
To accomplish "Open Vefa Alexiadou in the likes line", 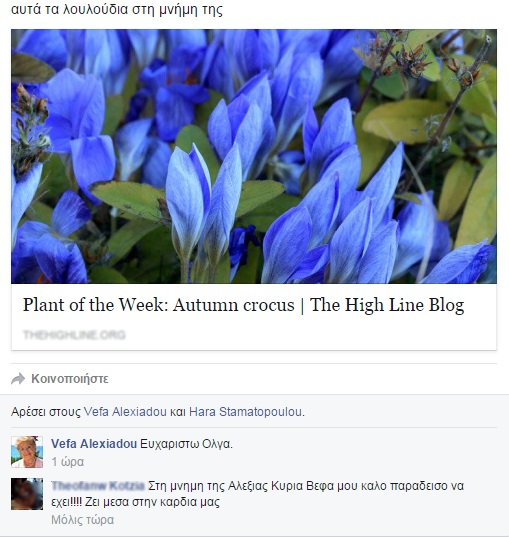I will coord(125,412).
